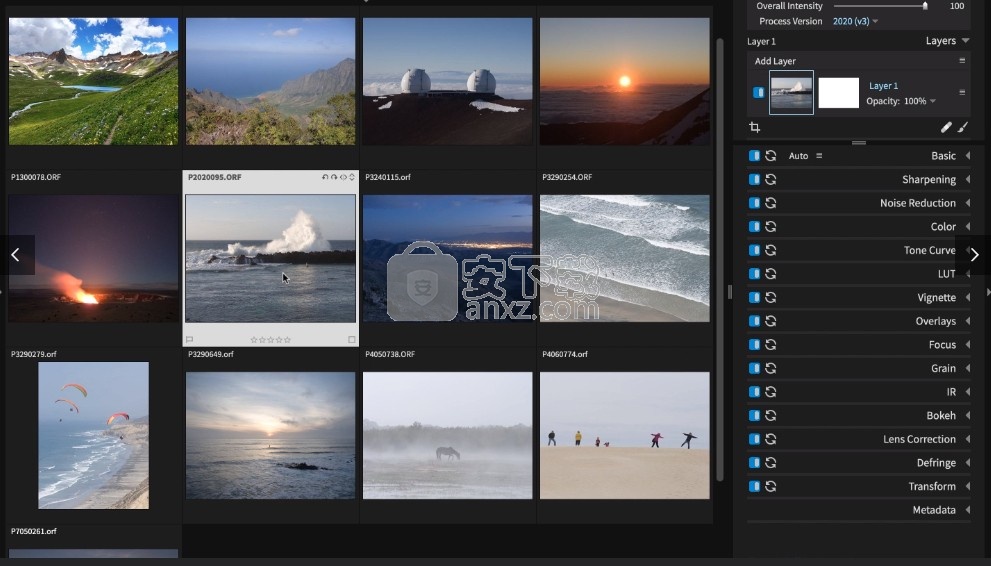Viewport: 991px width, 566px height.
Task: Disable the Sharpening pane toggle
Action: tap(754, 179)
